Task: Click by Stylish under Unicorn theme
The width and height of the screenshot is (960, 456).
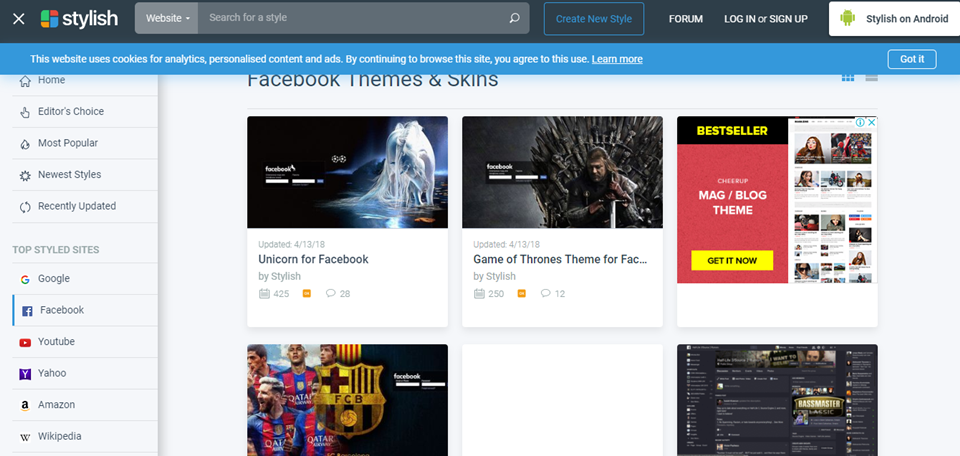Action: coord(279,277)
